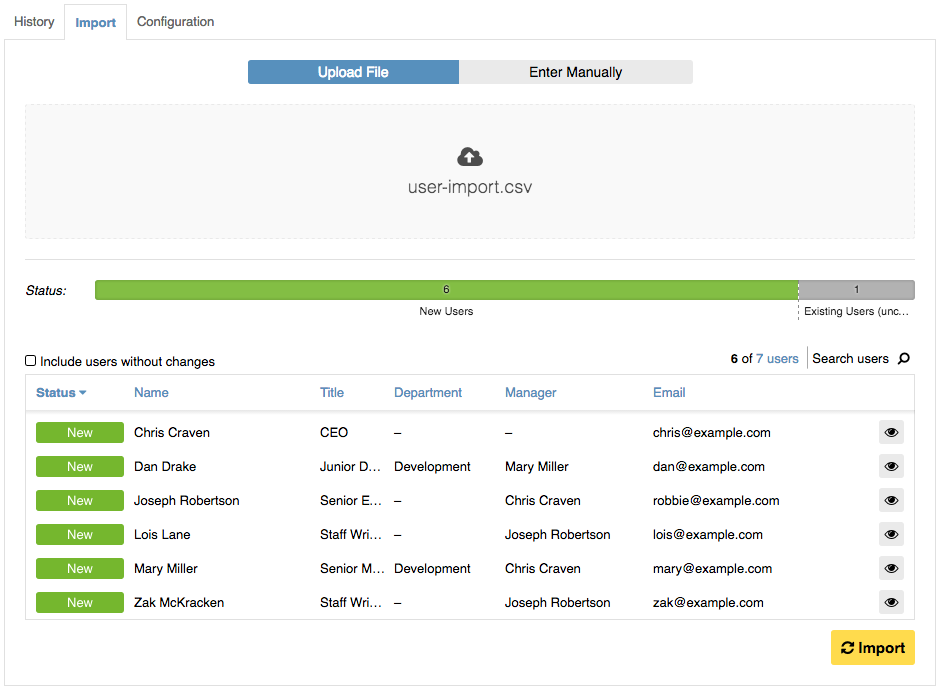Select the name Zak McKracken
This screenshot has height=689, width=940.
click(x=179, y=603)
